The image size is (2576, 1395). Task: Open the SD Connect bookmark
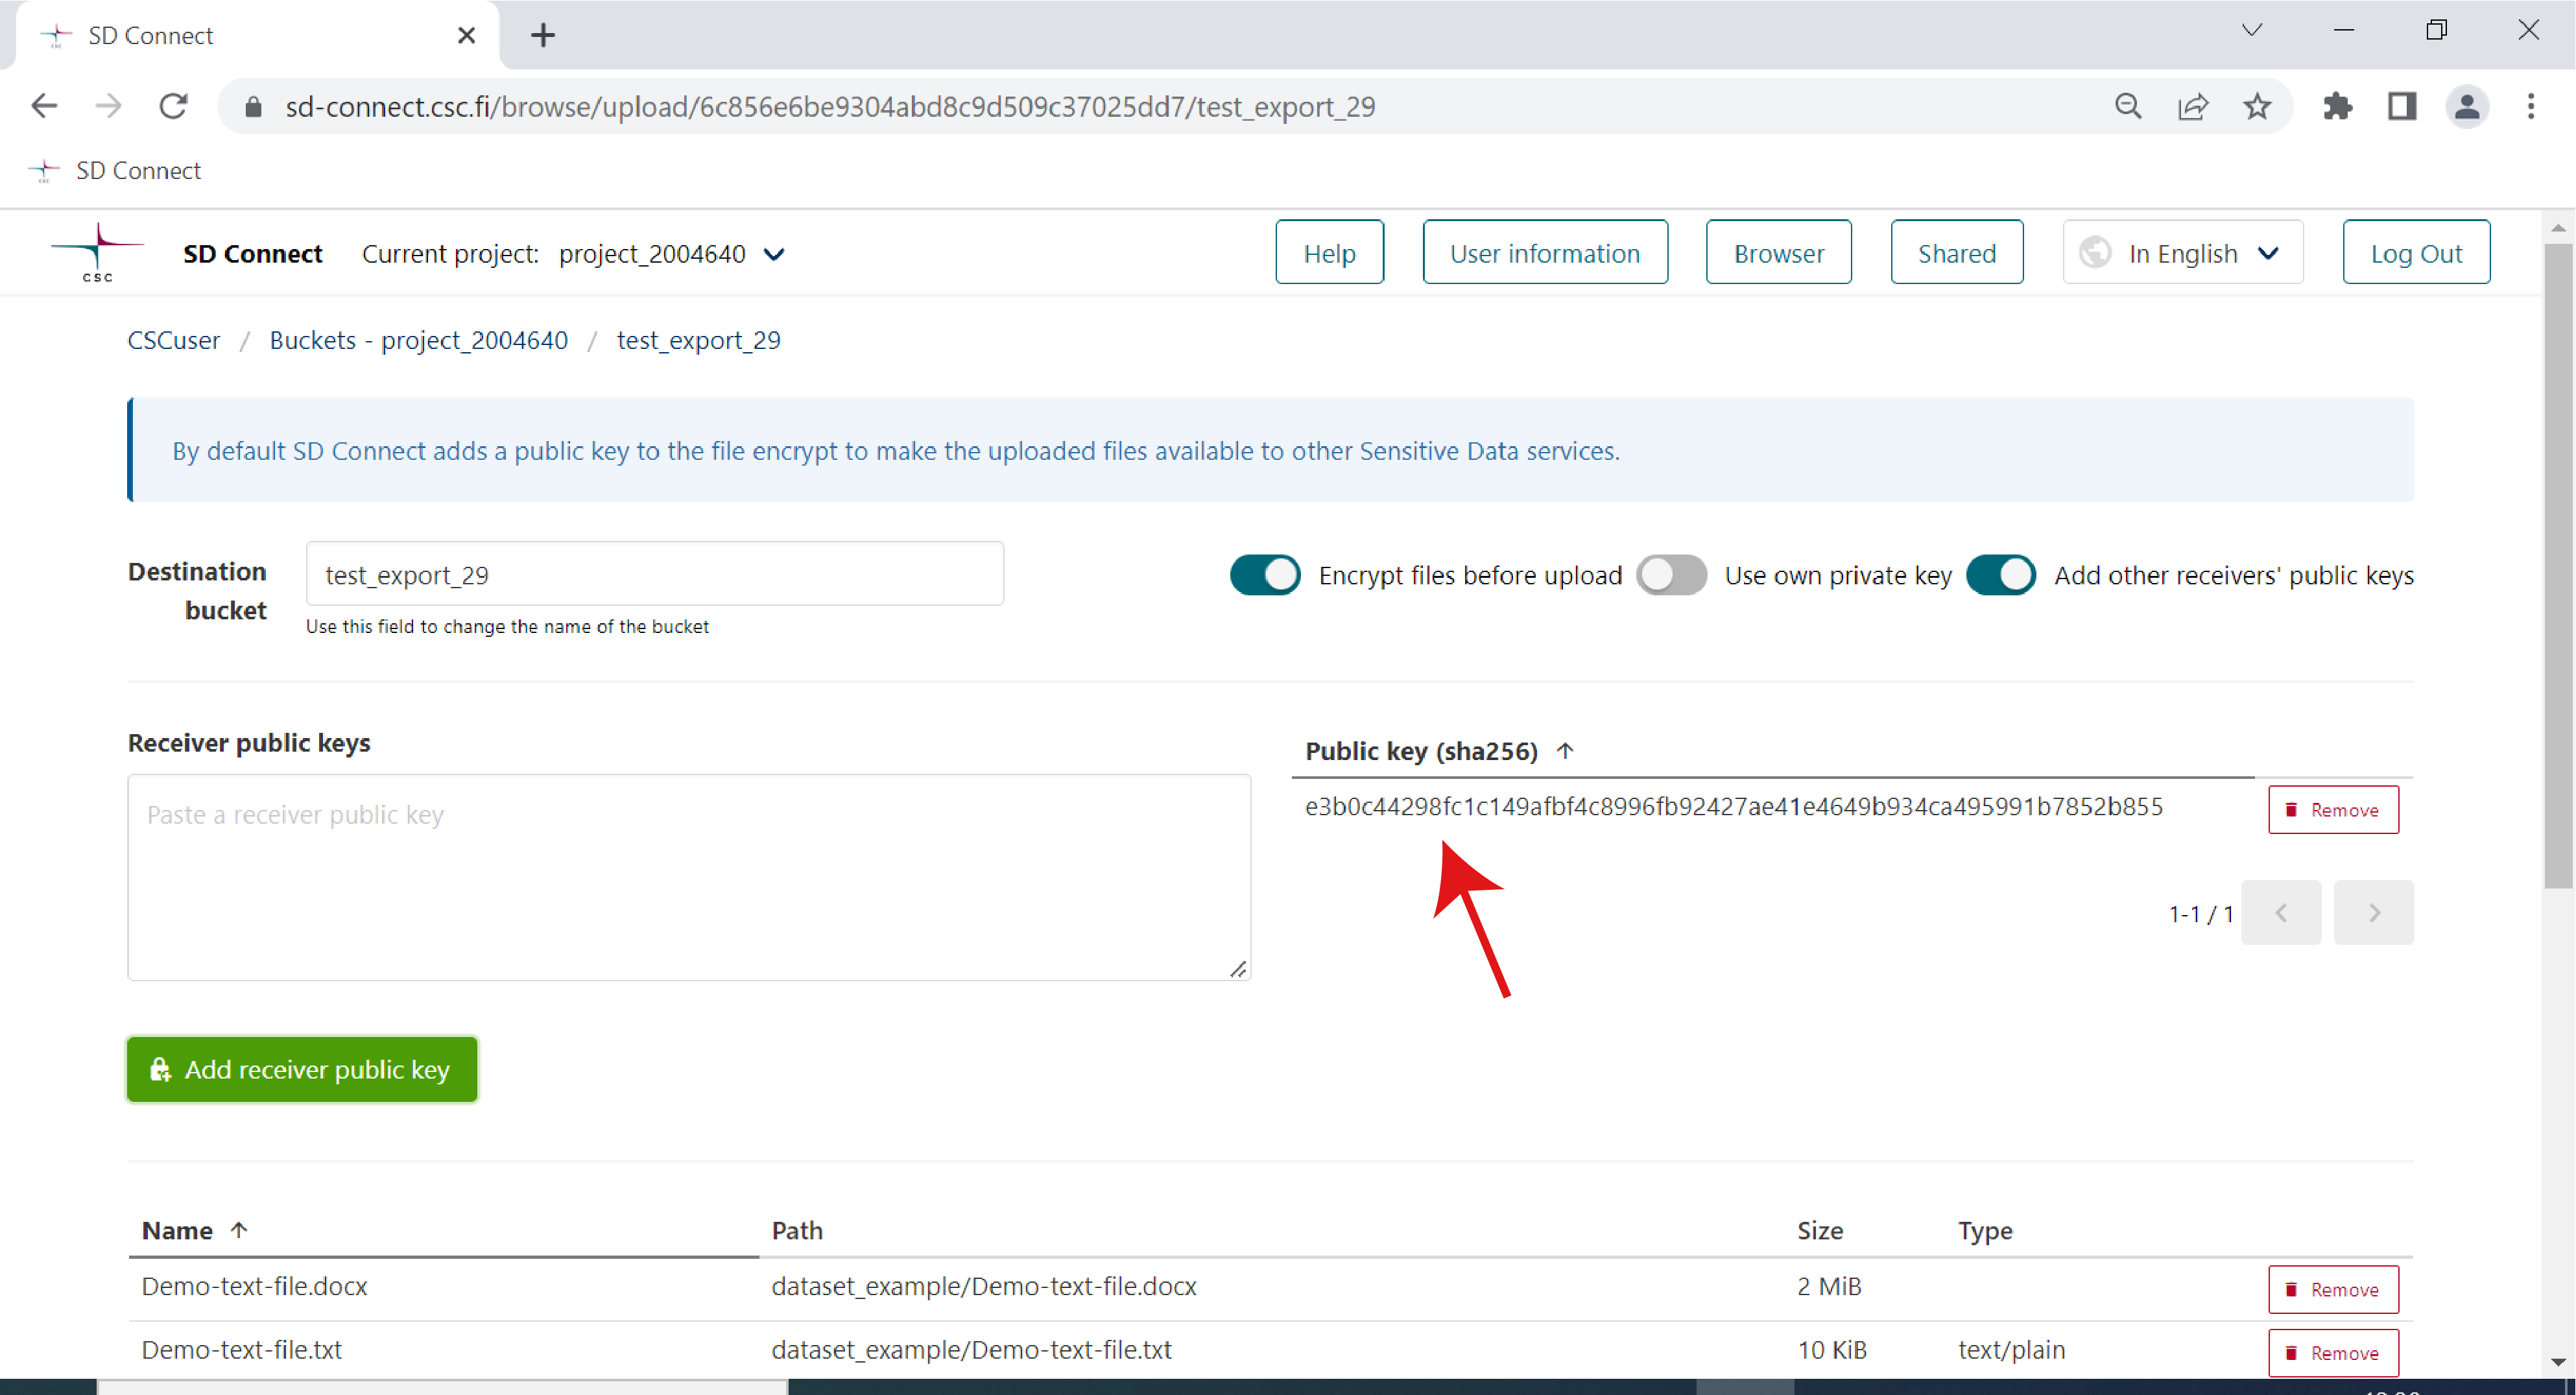[x=115, y=171]
